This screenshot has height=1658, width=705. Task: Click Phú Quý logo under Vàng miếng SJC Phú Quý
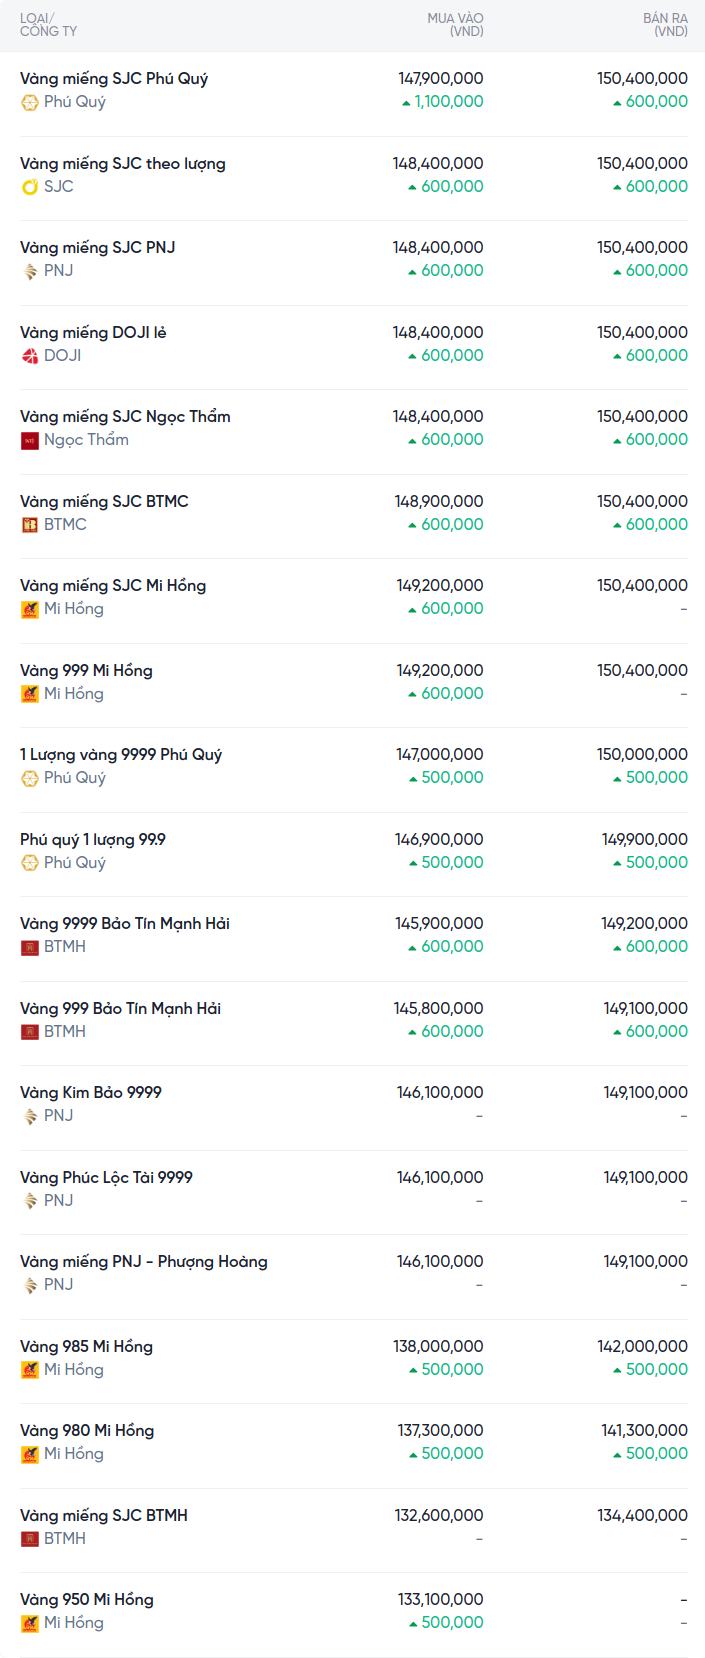(x=30, y=102)
